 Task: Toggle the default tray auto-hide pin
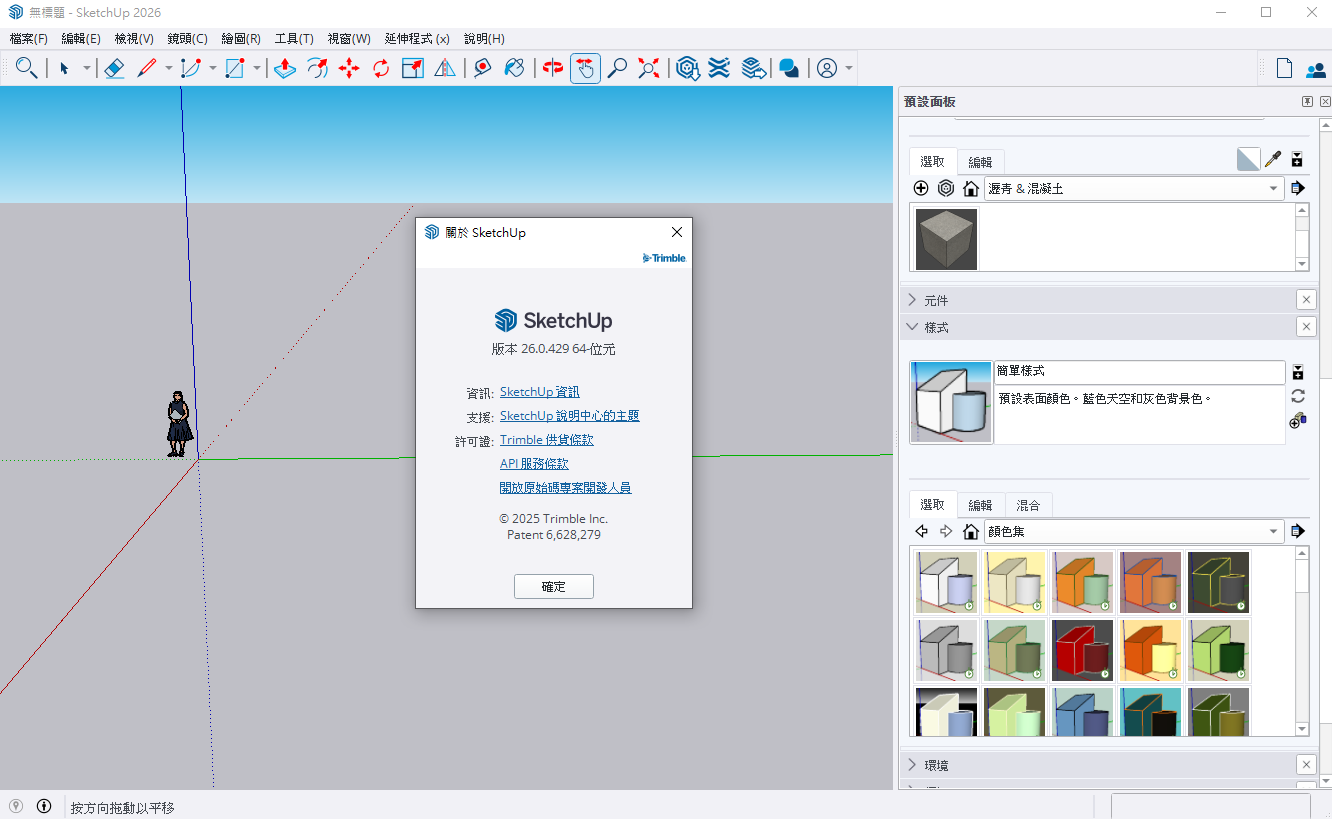point(1307,102)
